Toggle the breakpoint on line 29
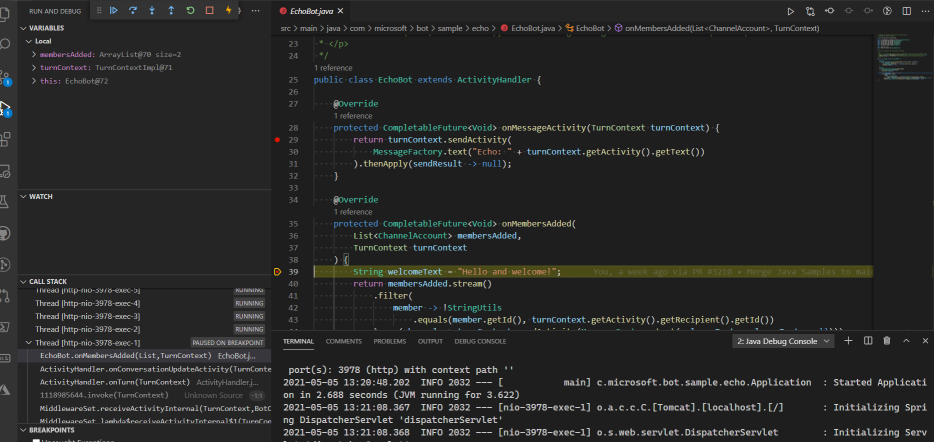The height and width of the screenshot is (442, 934). tap(276, 140)
